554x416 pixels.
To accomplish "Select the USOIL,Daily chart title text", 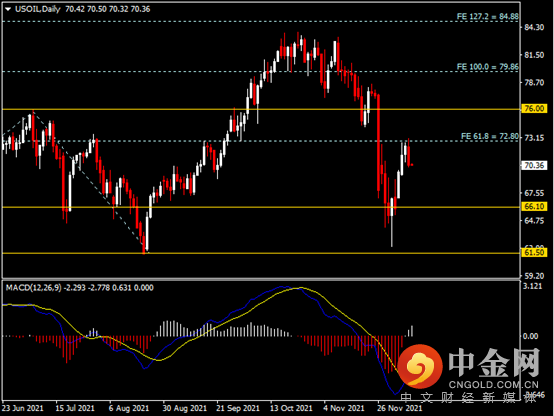I will 38,9.
